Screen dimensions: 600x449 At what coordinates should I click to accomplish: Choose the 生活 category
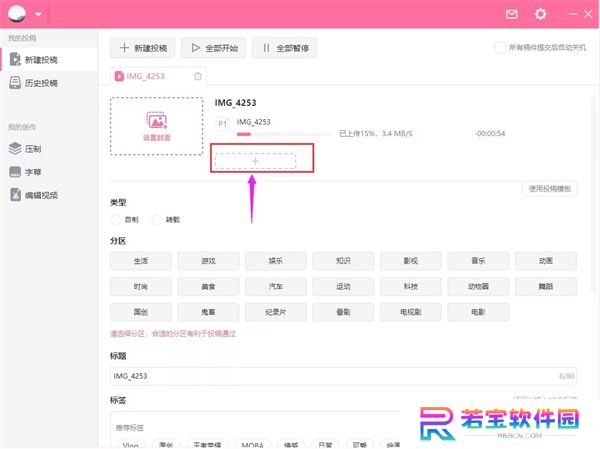(x=141, y=261)
